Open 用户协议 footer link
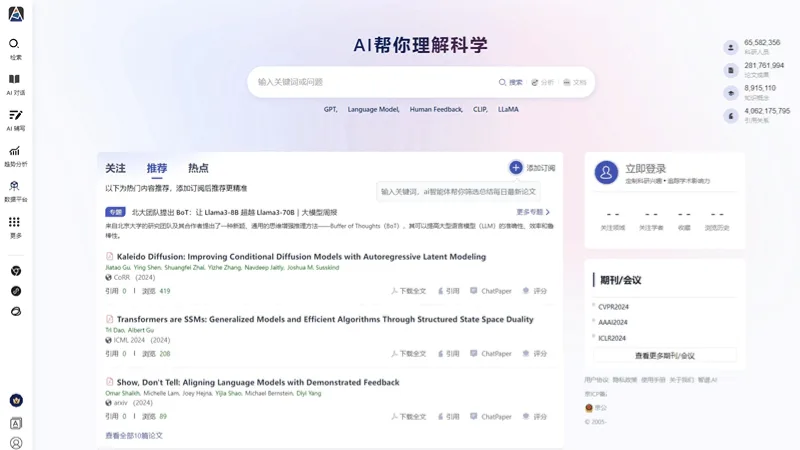 596,380
